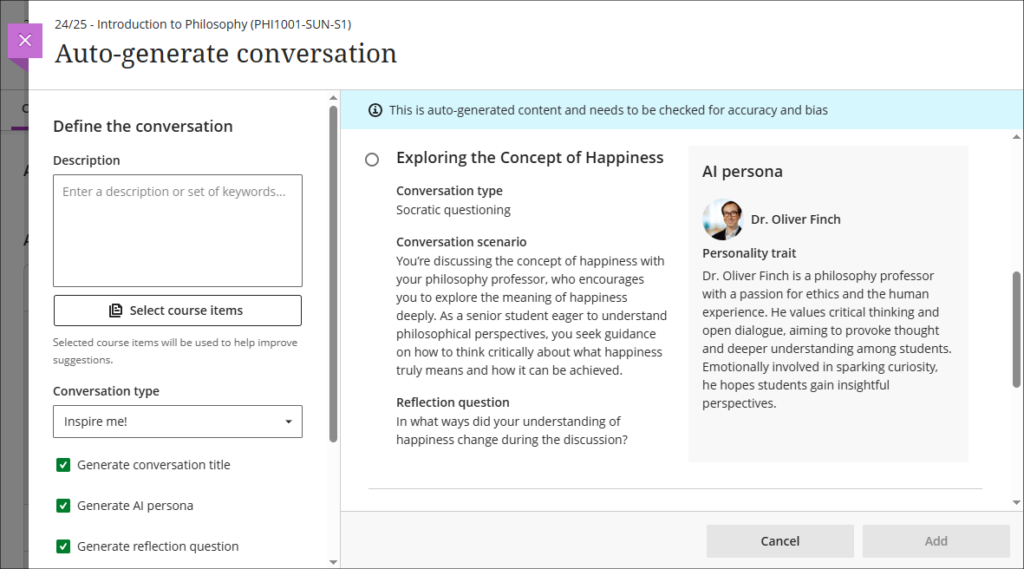Uncheck Generate AI persona
Image resolution: width=1024 pixels, height=569 pixels.
click(x=63, y=506)
